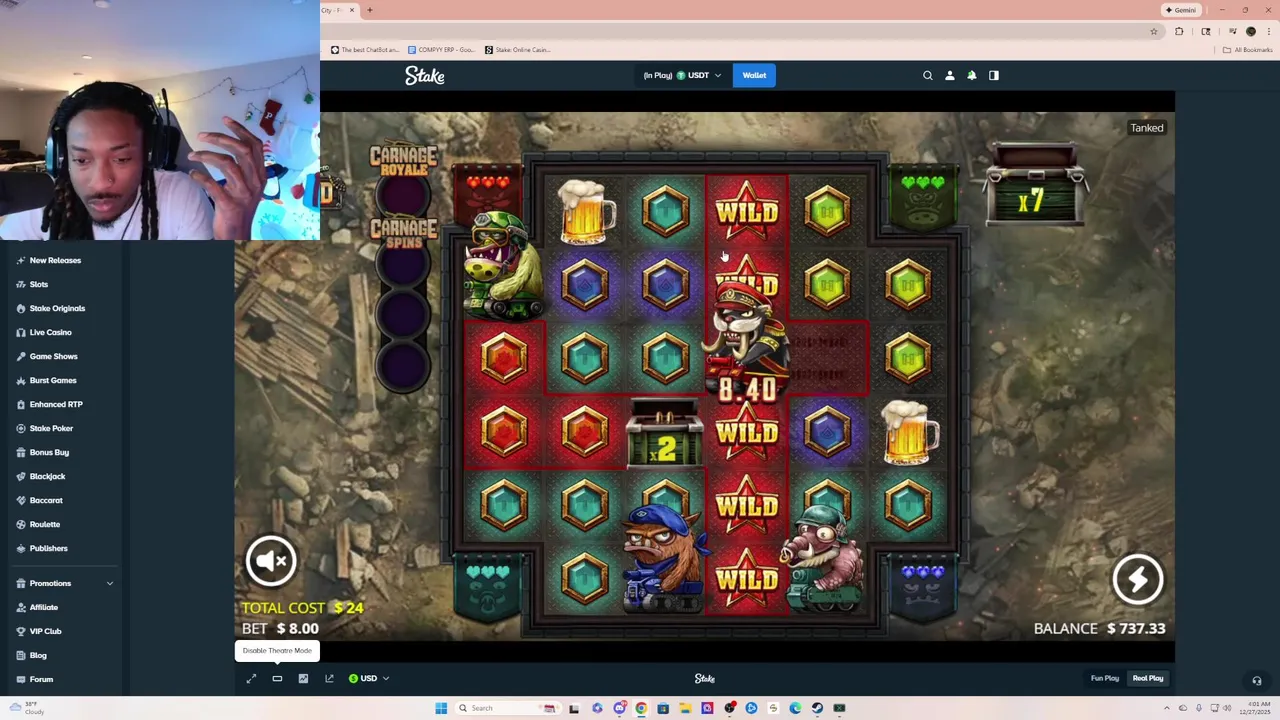Screen dimensions: 1280x720
Task: Open the Windows Start menu
Action: (x=441, y=708)
